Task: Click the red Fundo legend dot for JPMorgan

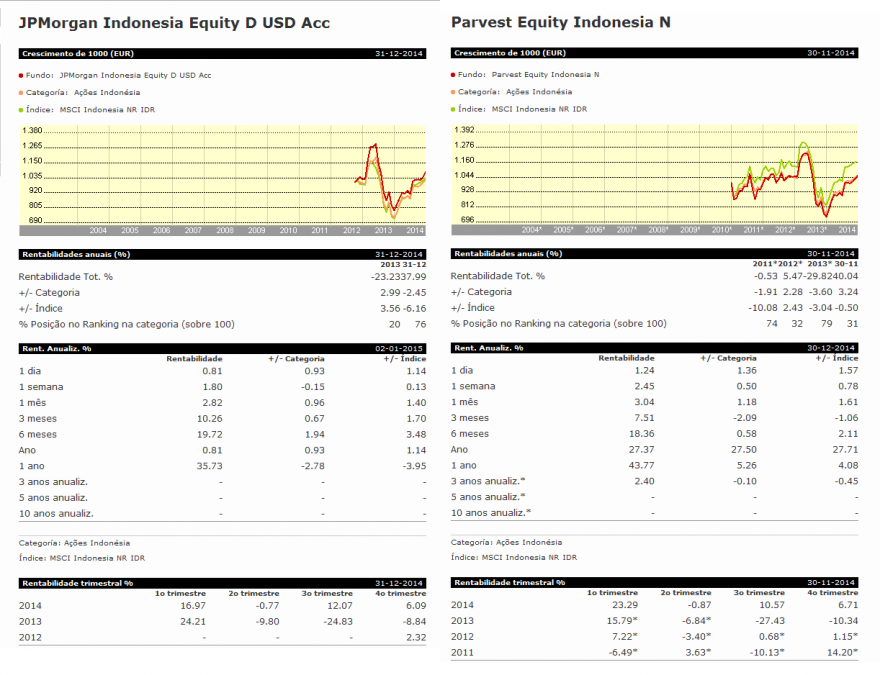Action: pyautogui.click(x=21, y=75)
